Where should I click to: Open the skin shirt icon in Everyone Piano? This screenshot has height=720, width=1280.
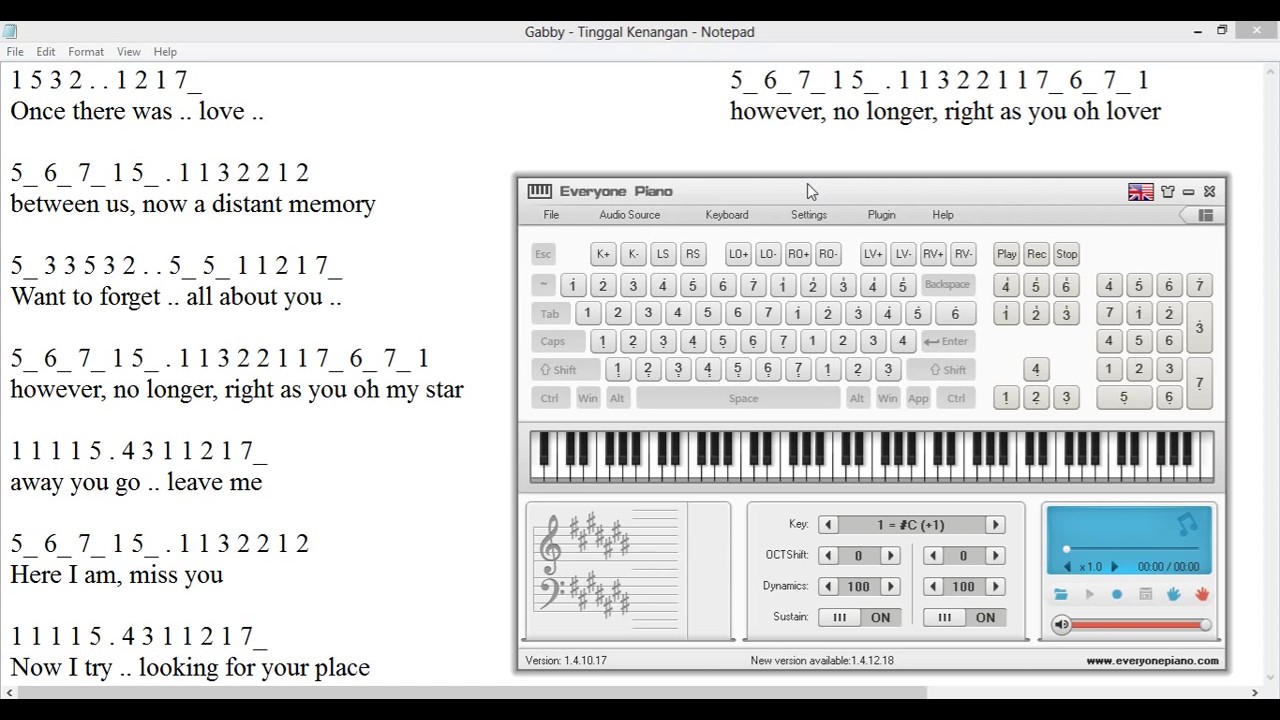tap(1167, 192)
